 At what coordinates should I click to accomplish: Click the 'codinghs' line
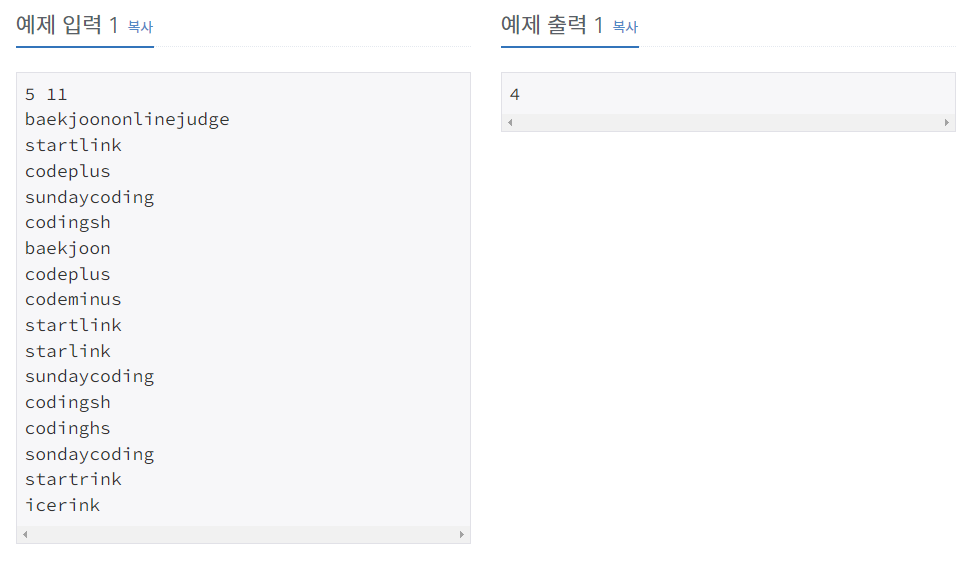pos(68,428)
